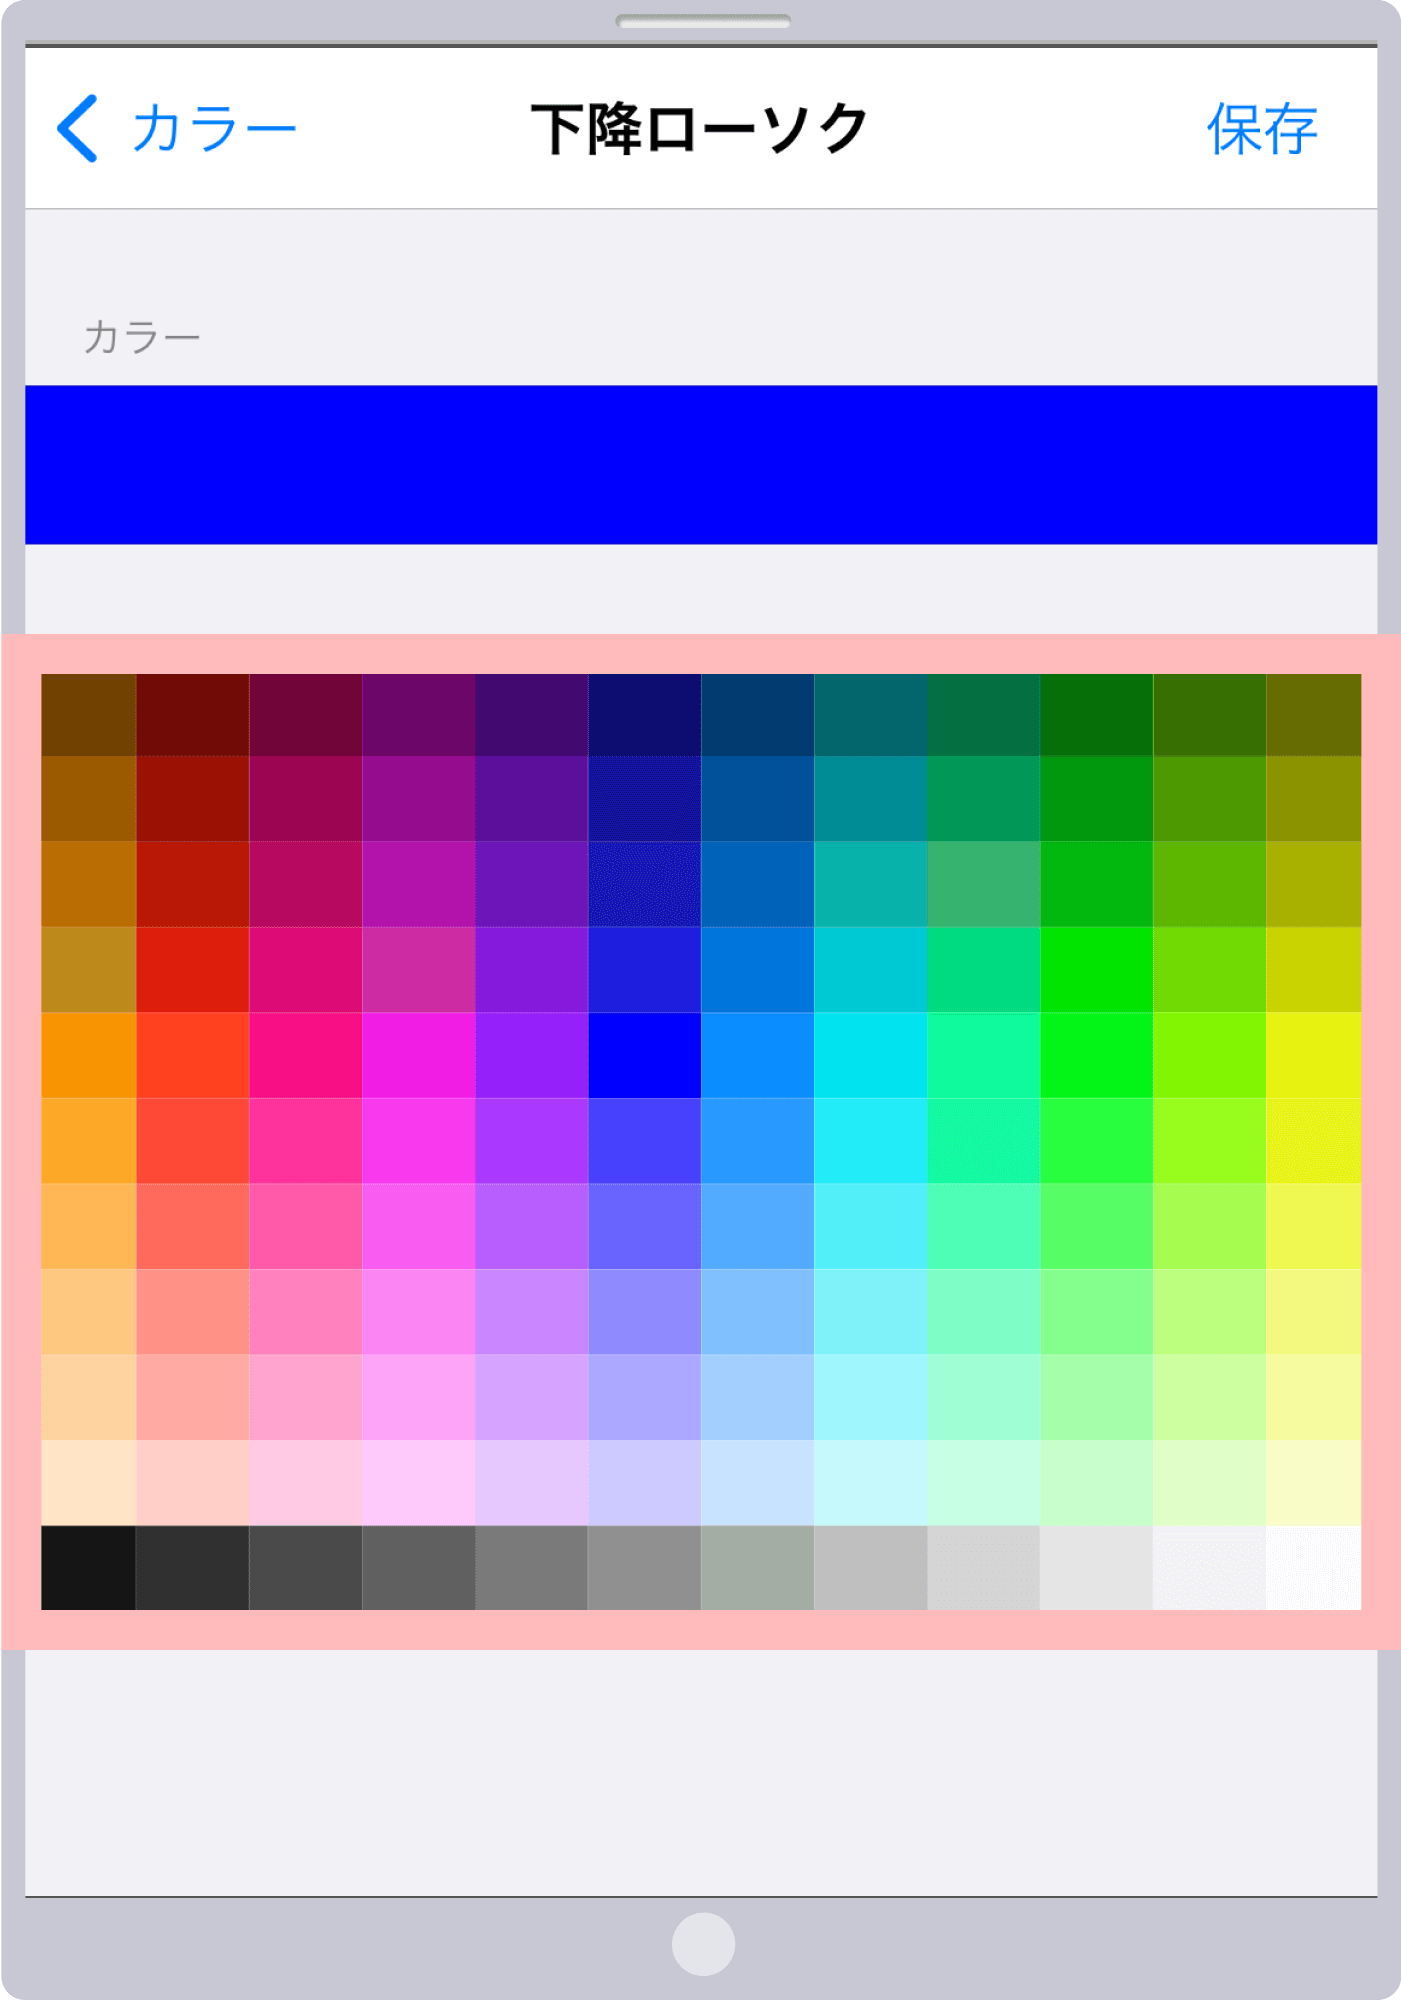This screenshot has width=1401, height=2000.
Task: Select the hot pink swatch in third column
Action: coord(305,1055)
